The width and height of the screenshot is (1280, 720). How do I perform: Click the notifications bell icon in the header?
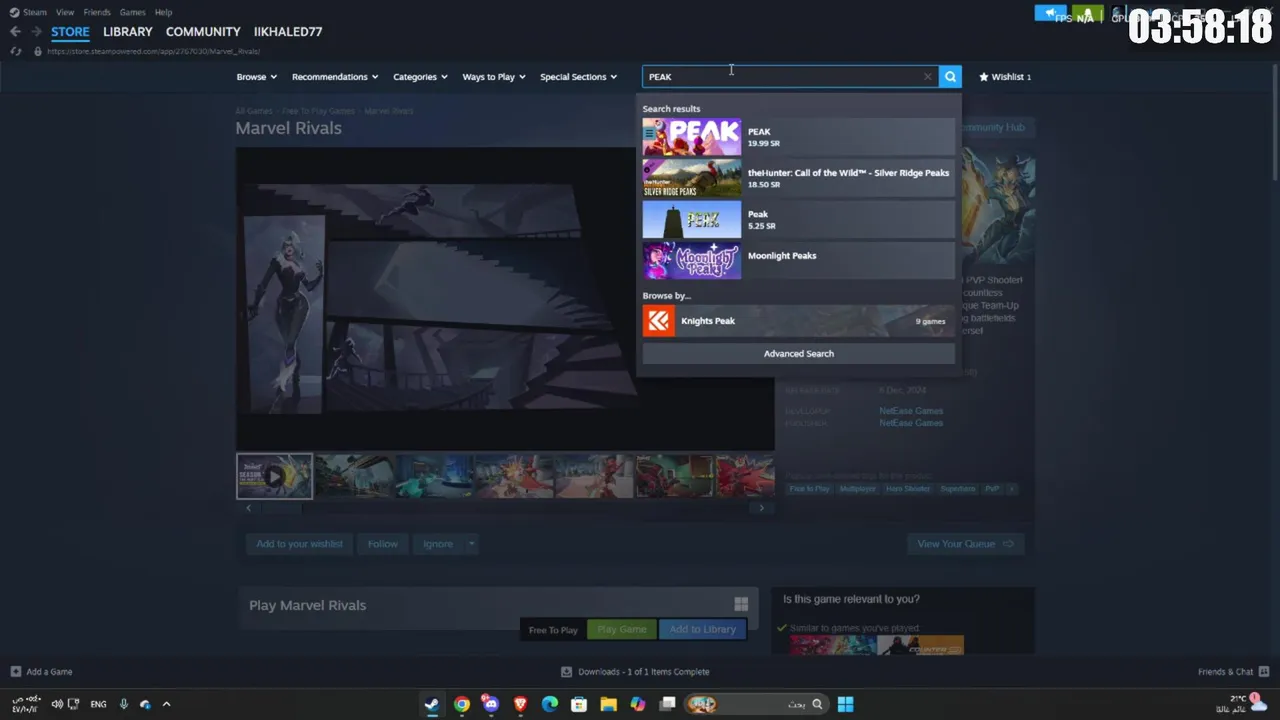[1088, 14]
